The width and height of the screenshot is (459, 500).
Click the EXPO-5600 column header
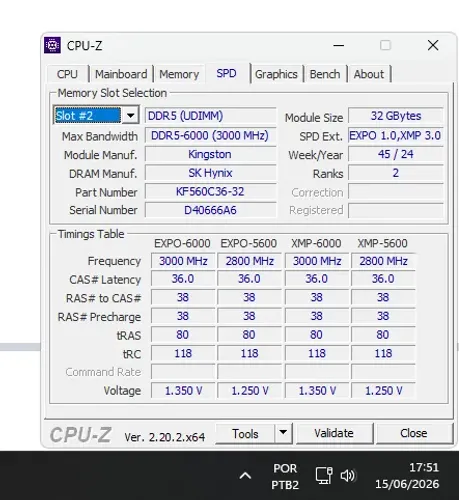coord(249,243)
